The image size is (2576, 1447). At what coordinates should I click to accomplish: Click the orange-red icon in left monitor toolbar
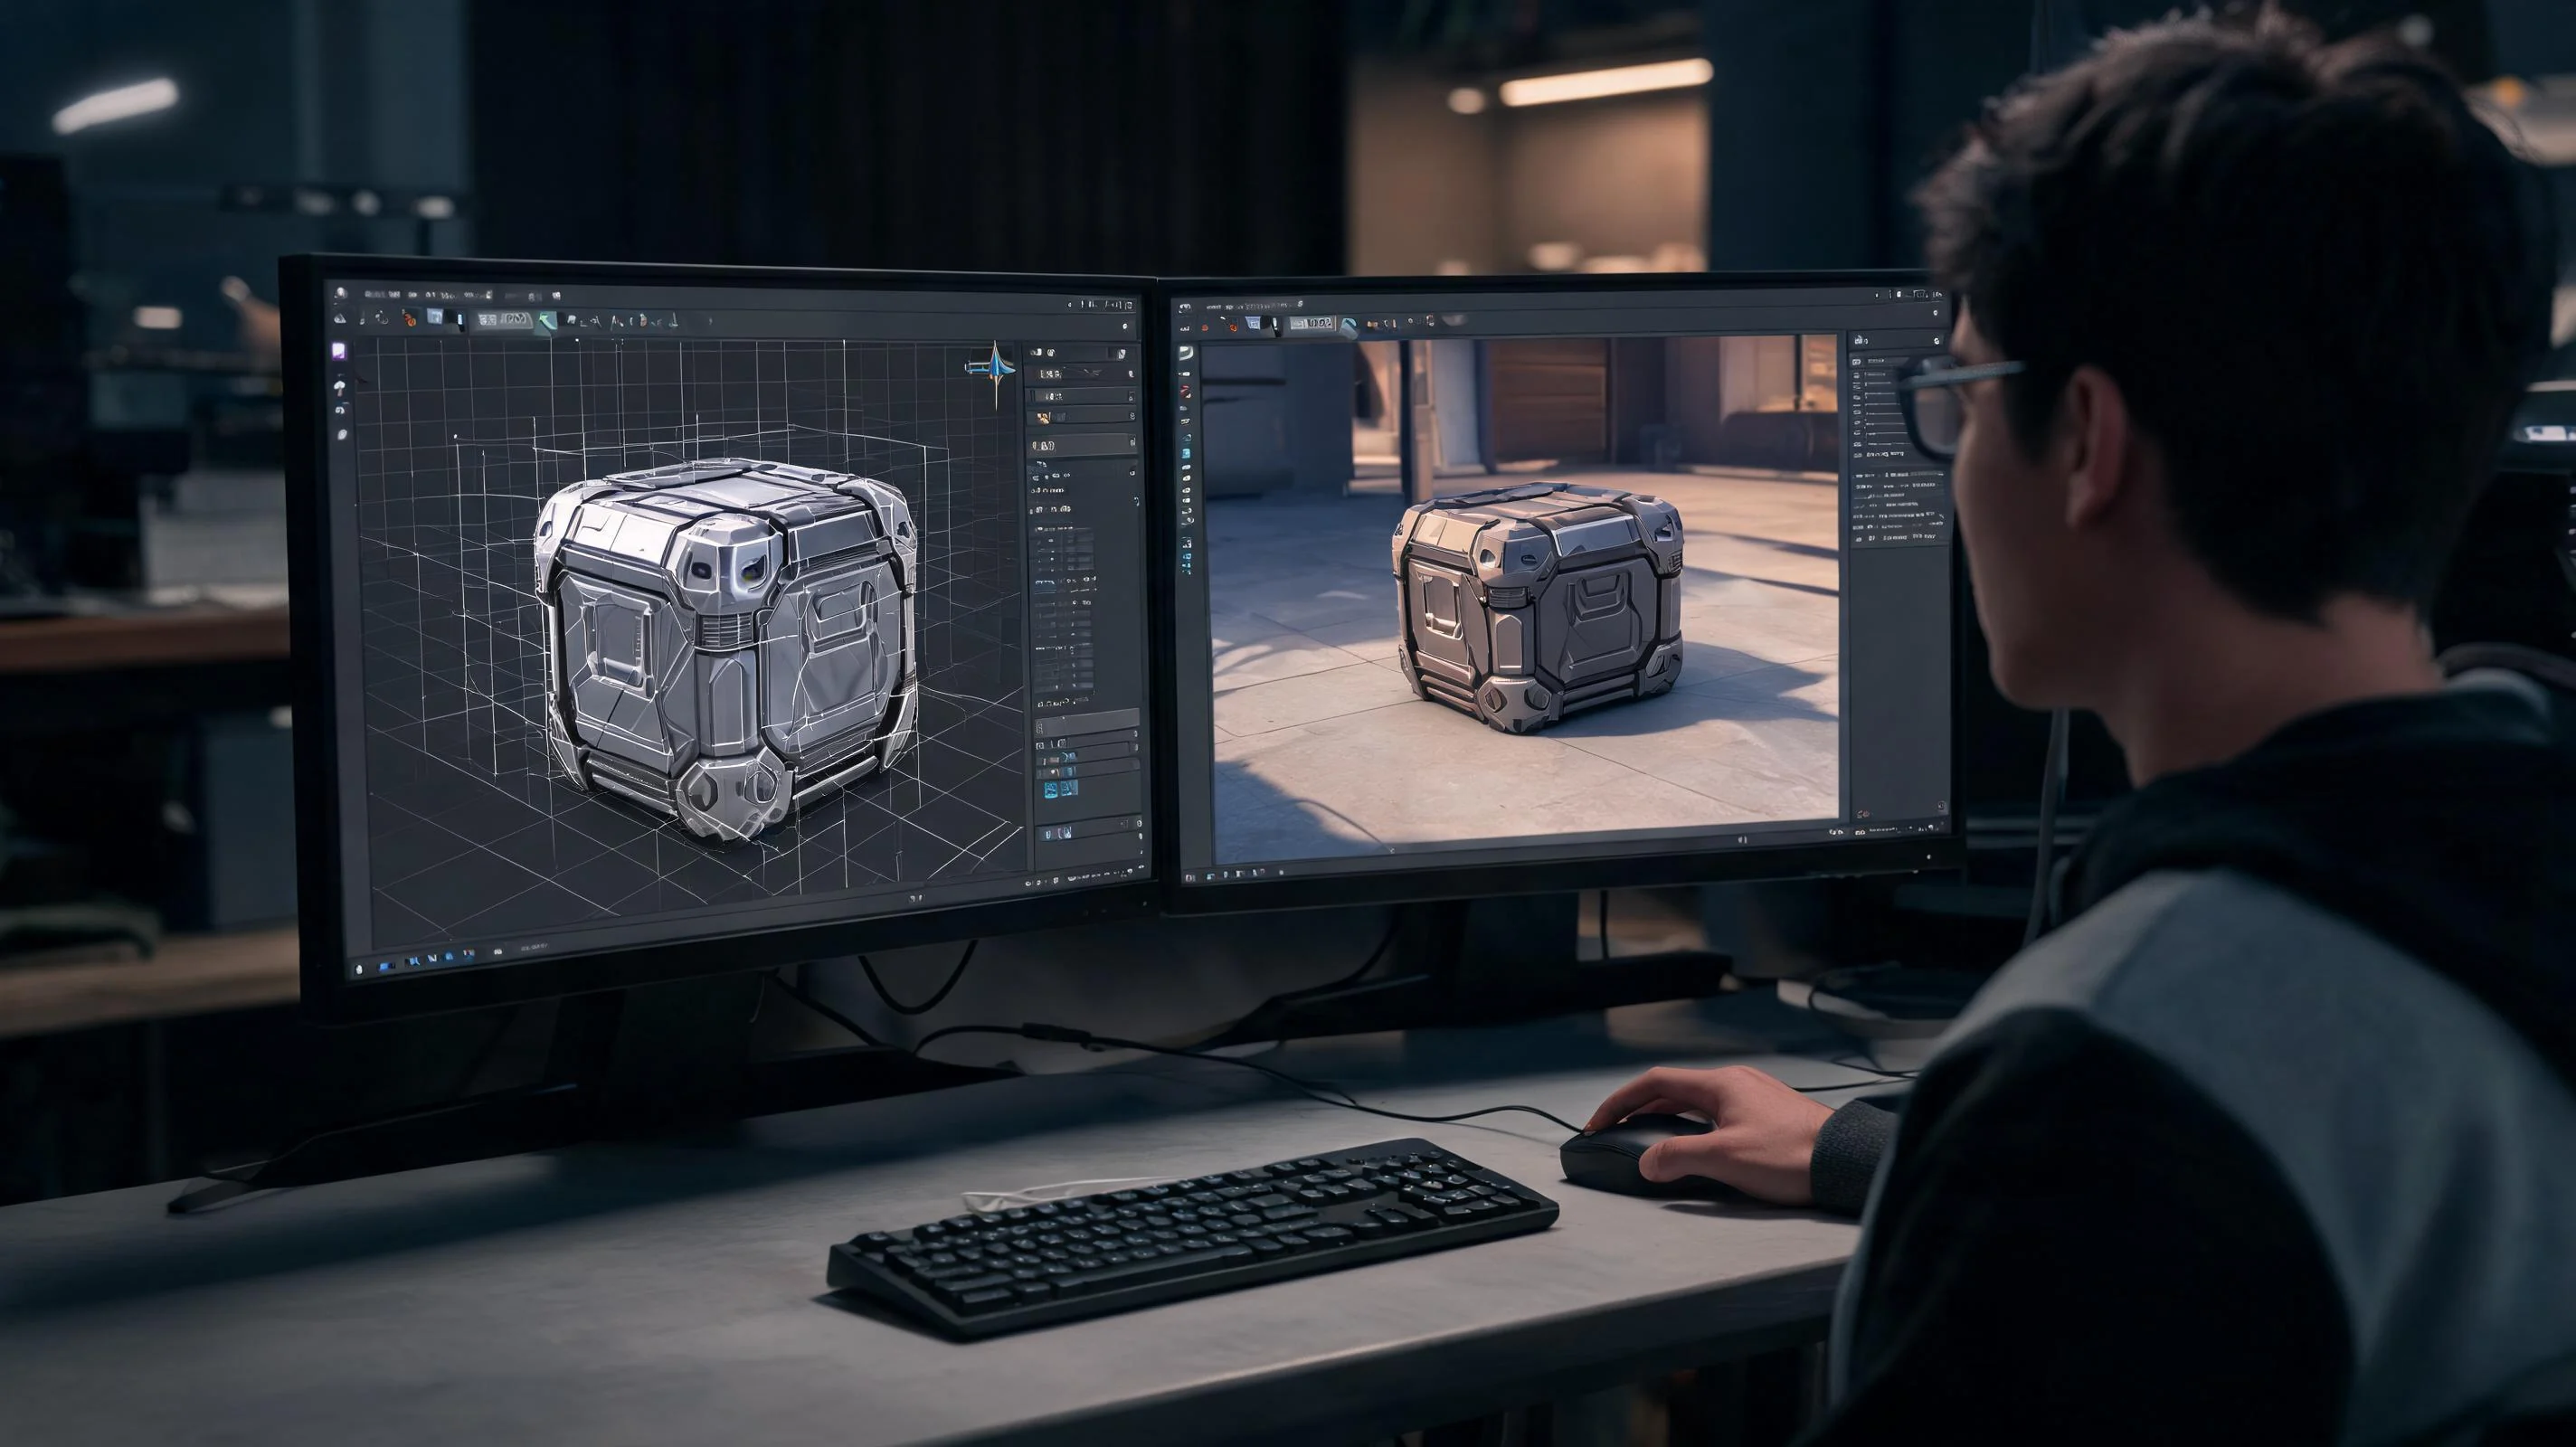coord(410,320)
